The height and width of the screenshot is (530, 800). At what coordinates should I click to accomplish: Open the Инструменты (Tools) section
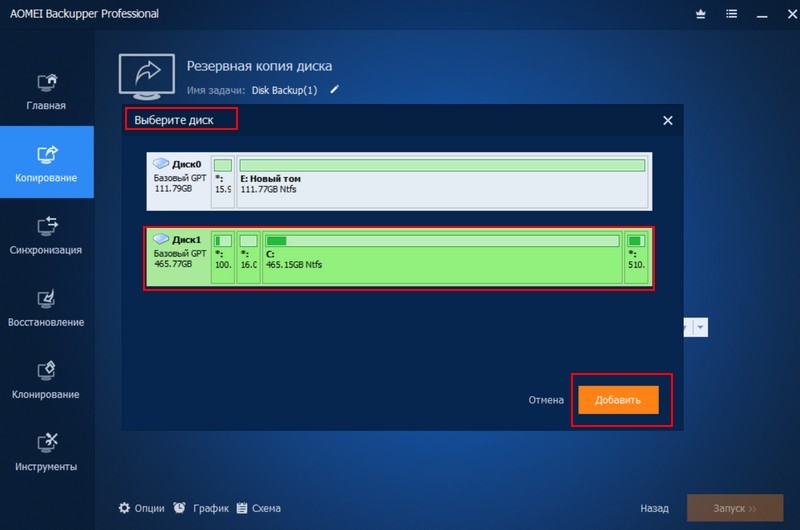[47, 451]
